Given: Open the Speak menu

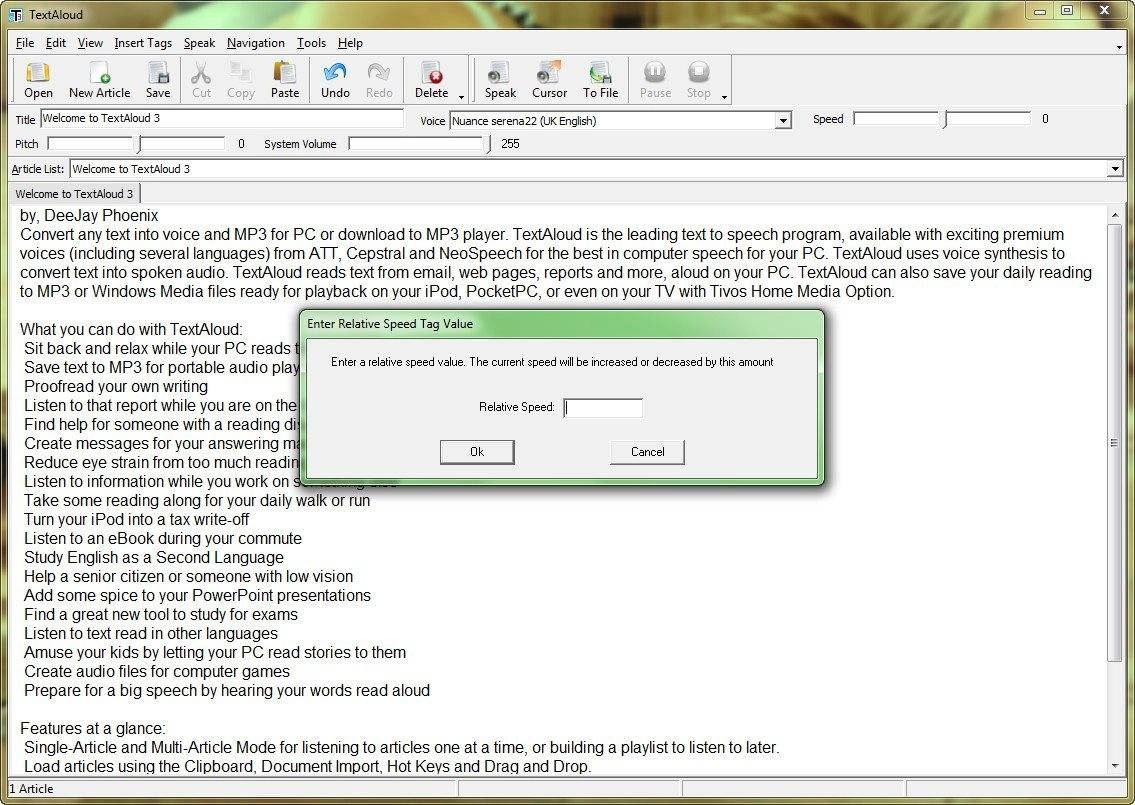Looking at the screenshot, I should point(199,43).
